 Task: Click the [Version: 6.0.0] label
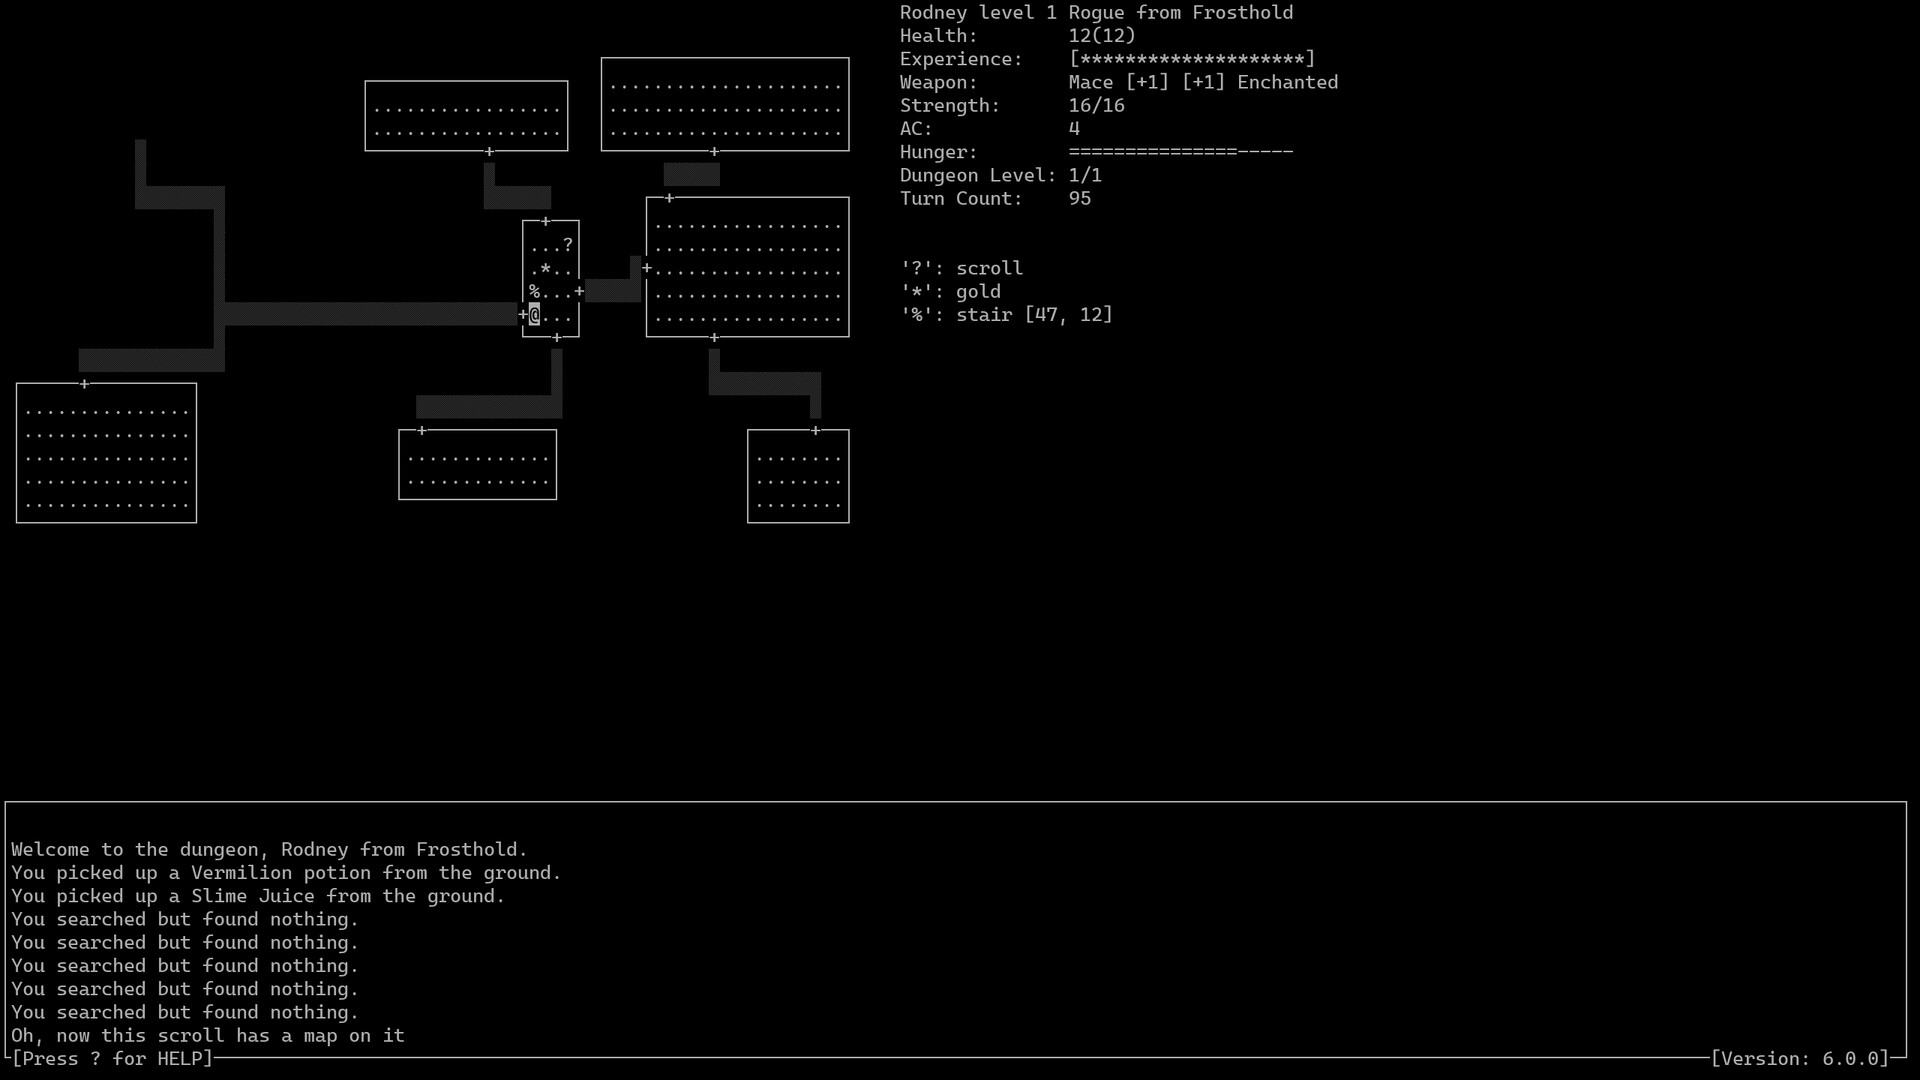(x=1799, y=1058)
